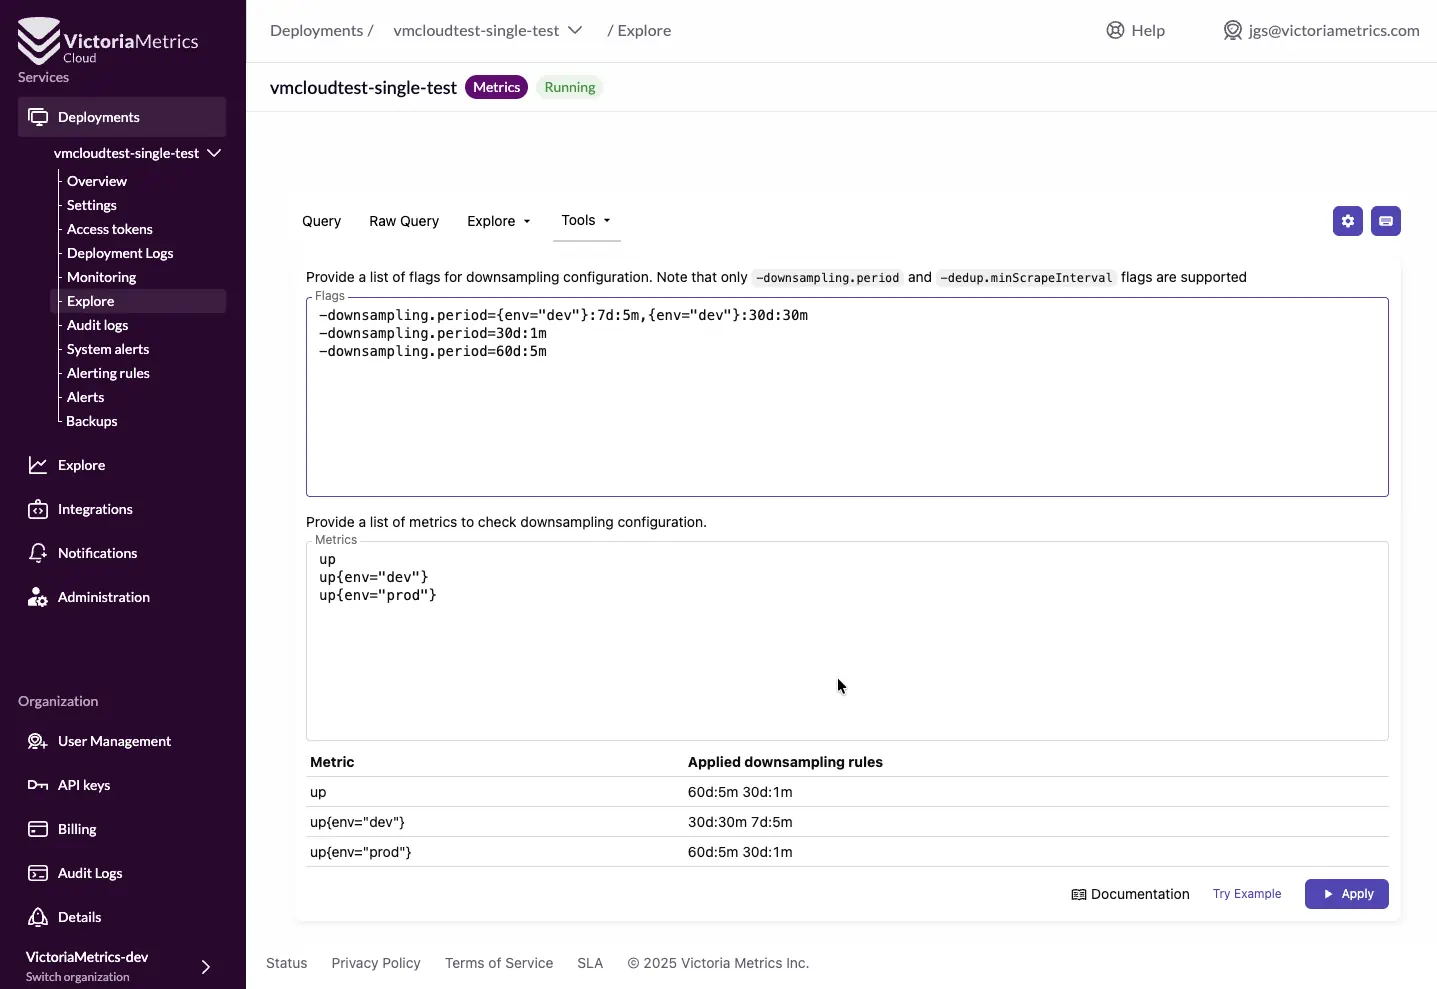Collapse the vmcloudtest-single-test sidebar tree
The image size is (1437, 989).
pyautogui.click(x=214, y=153)
